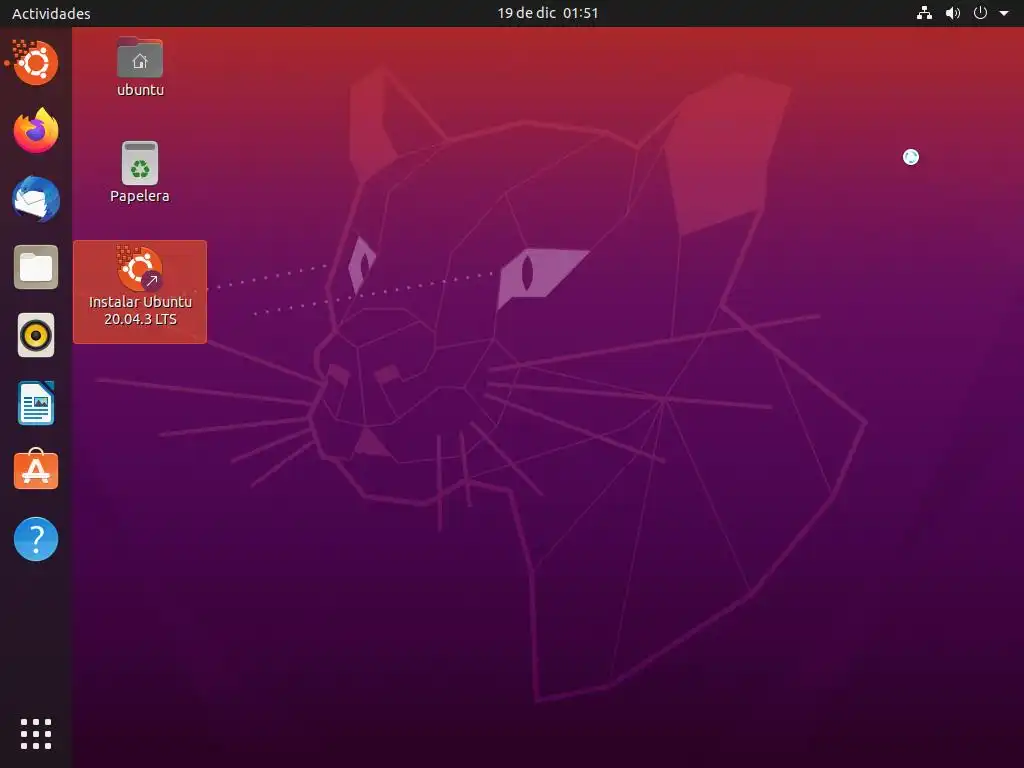Open the Files manager in the dock

[36, 267]
